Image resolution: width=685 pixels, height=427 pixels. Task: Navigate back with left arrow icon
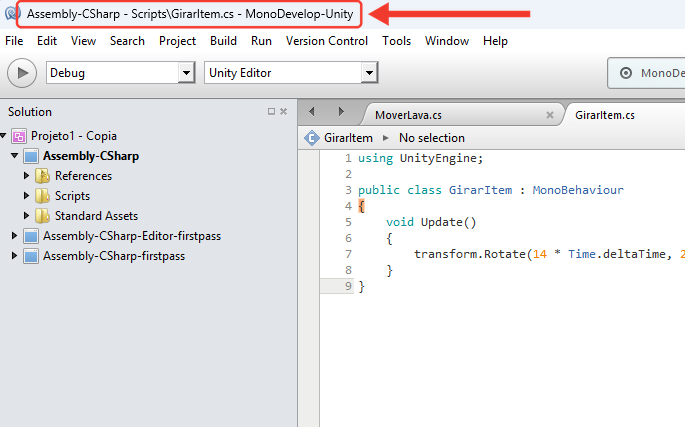(x=311, y=111)
